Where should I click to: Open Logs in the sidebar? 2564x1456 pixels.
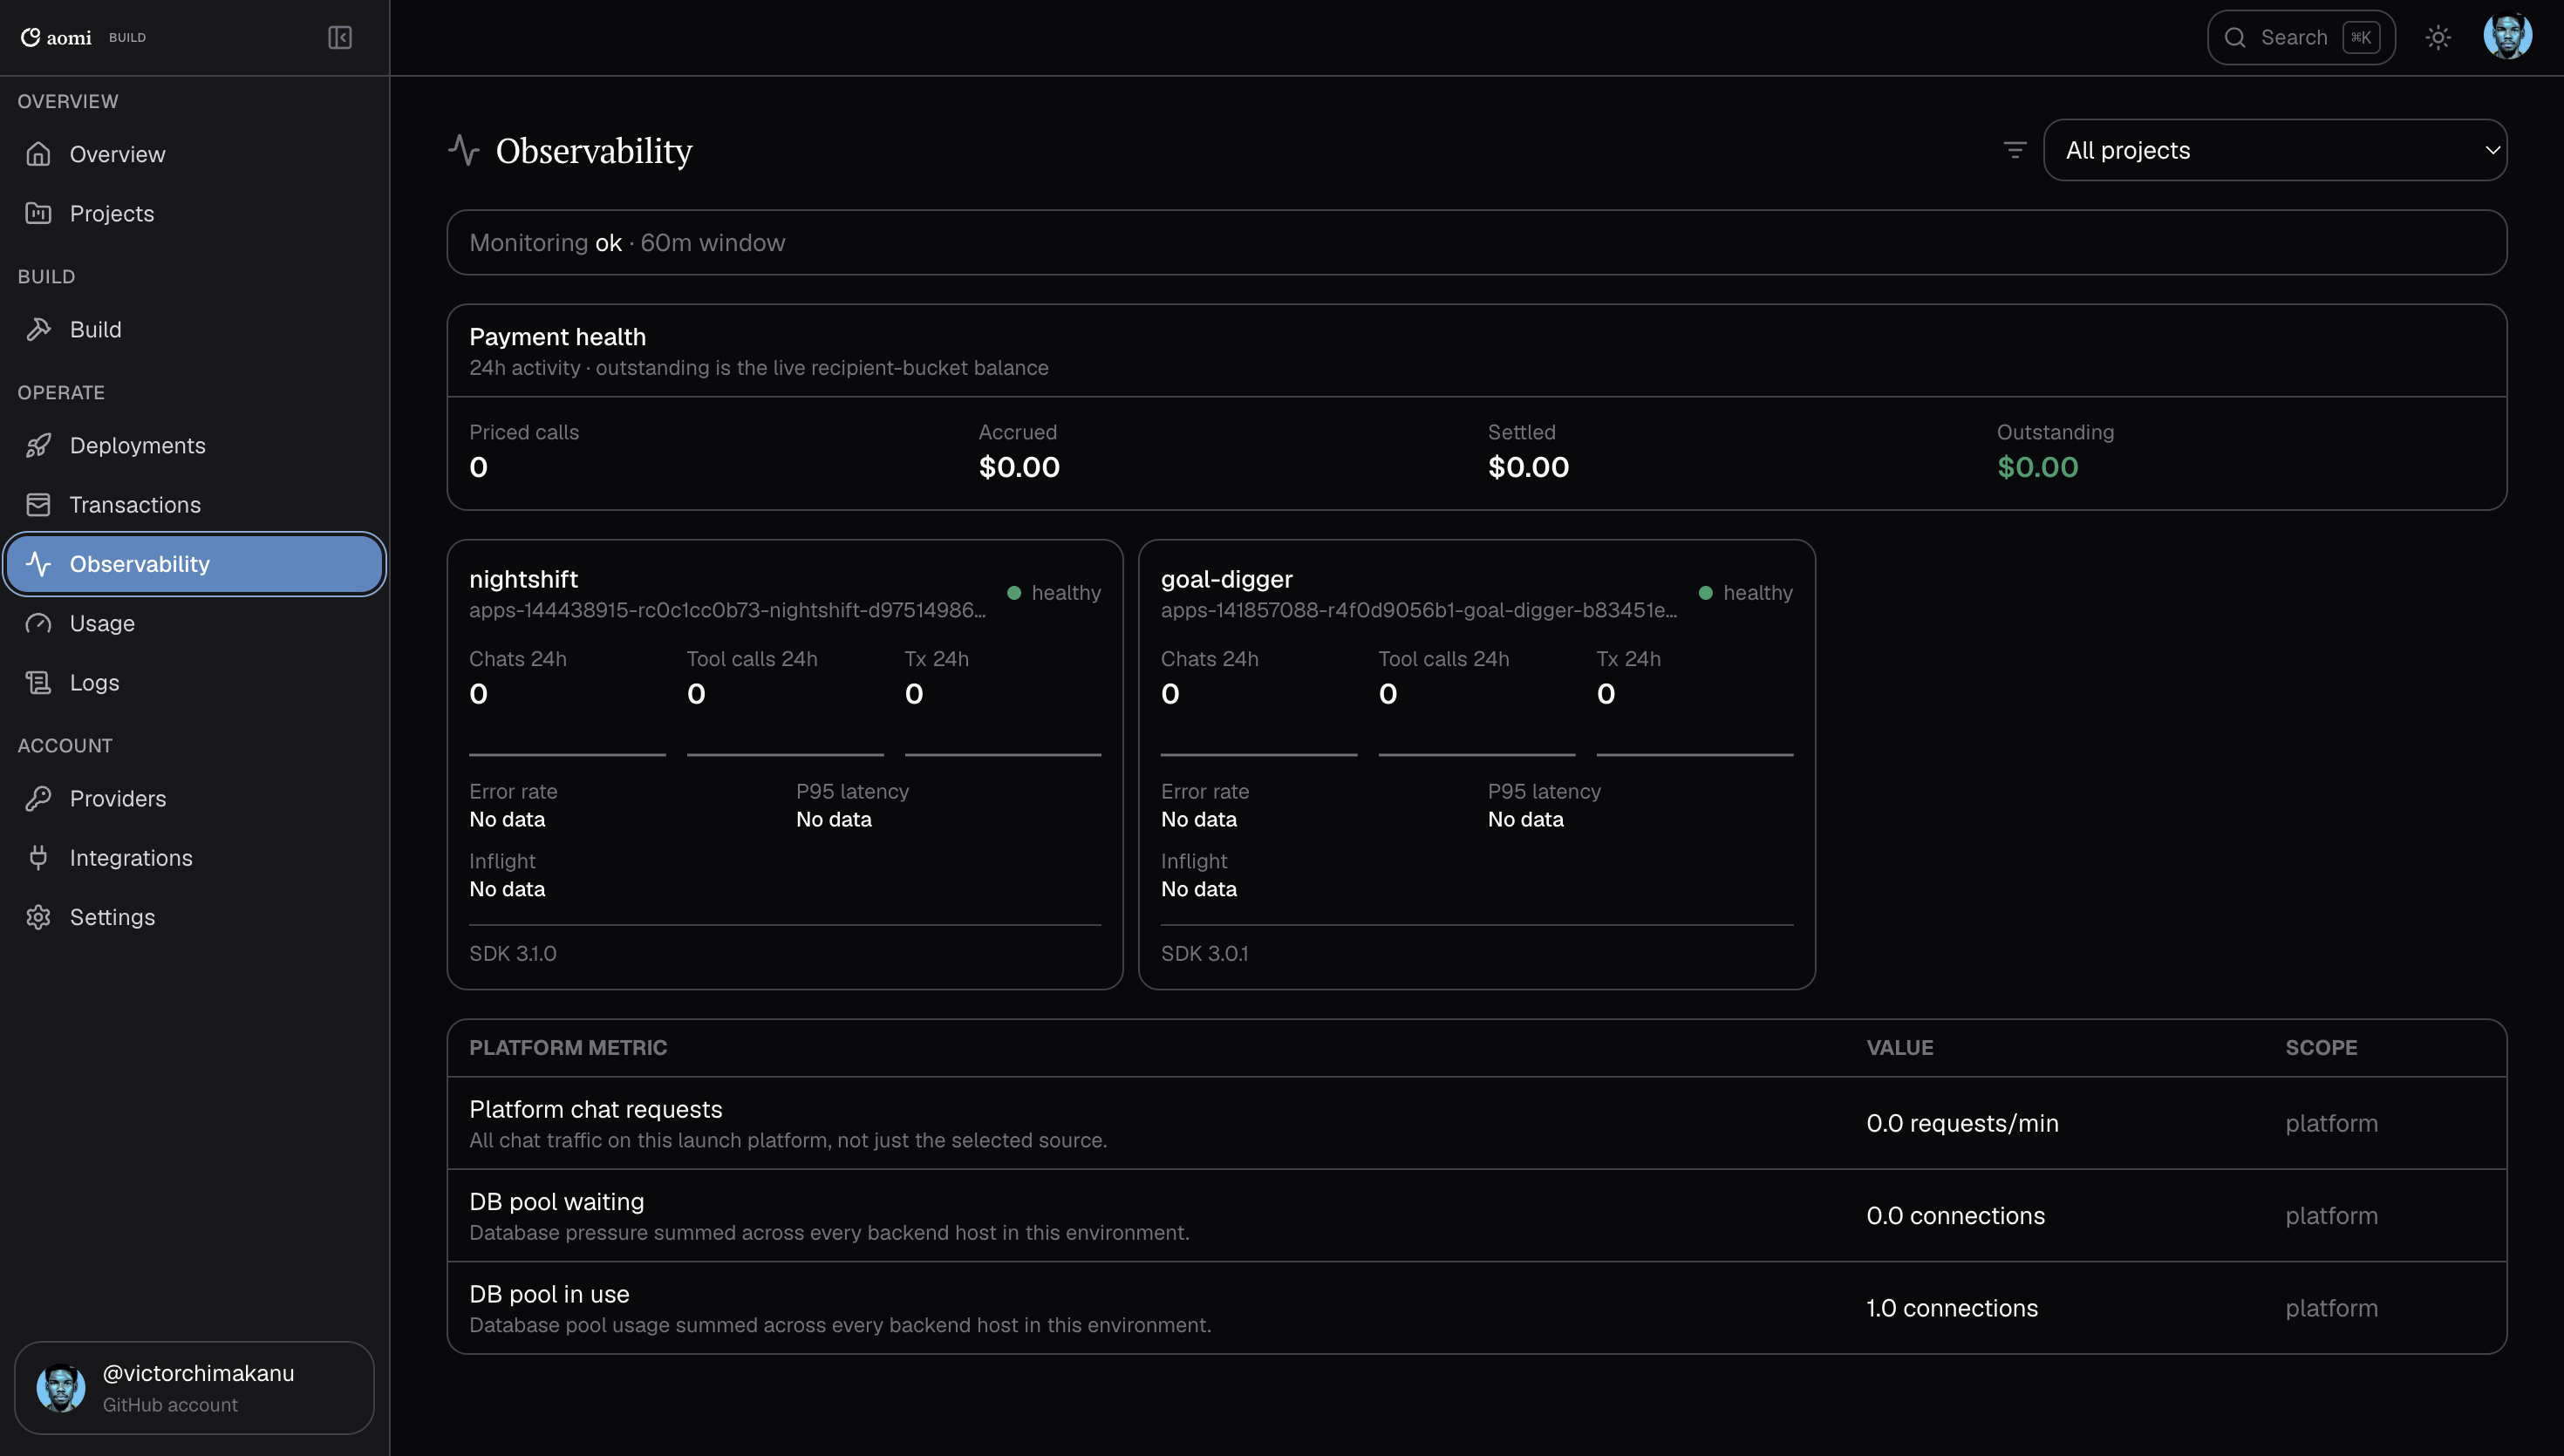click(x=195, y=682)
